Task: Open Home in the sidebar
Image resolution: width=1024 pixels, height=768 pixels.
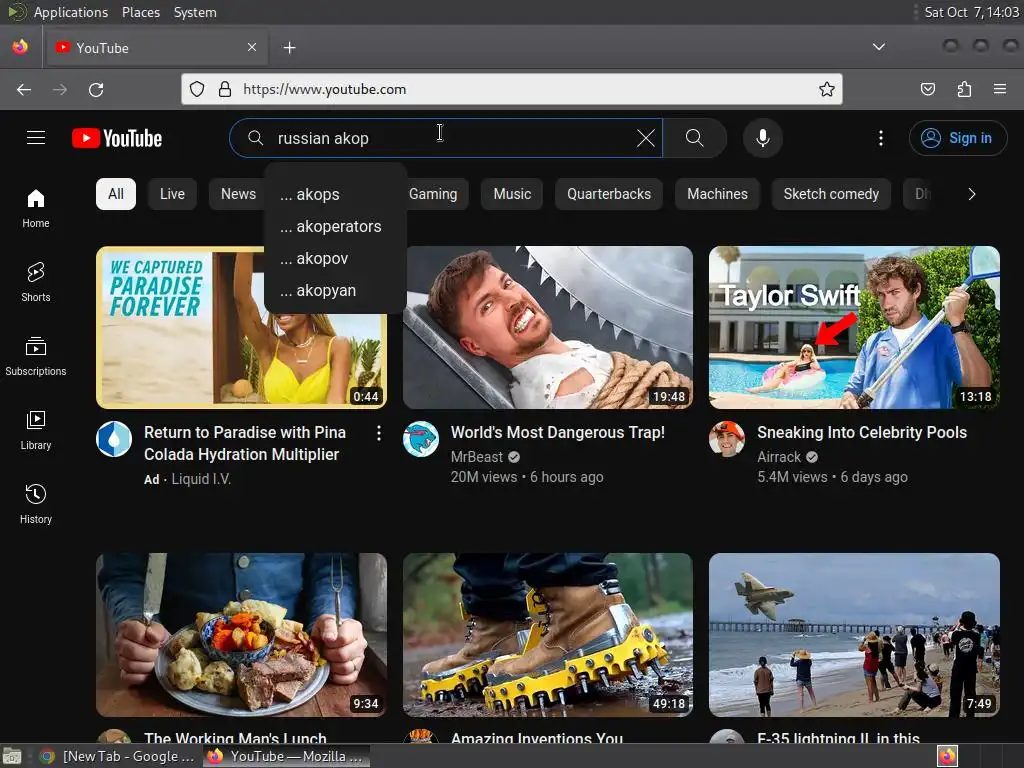Action: 36,208
